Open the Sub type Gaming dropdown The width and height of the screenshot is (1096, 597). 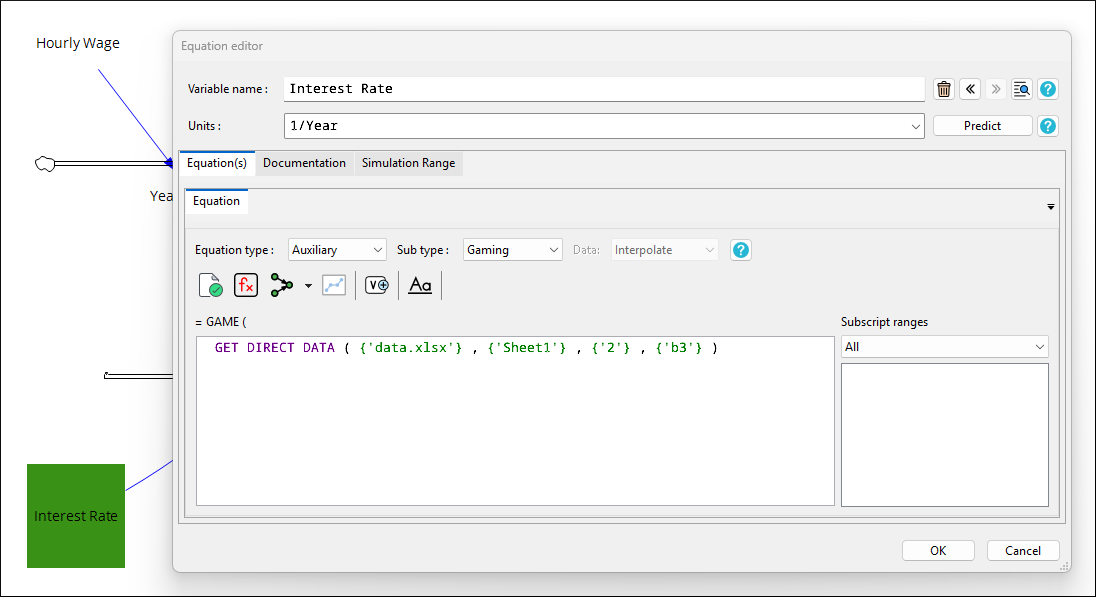point(512,249)
